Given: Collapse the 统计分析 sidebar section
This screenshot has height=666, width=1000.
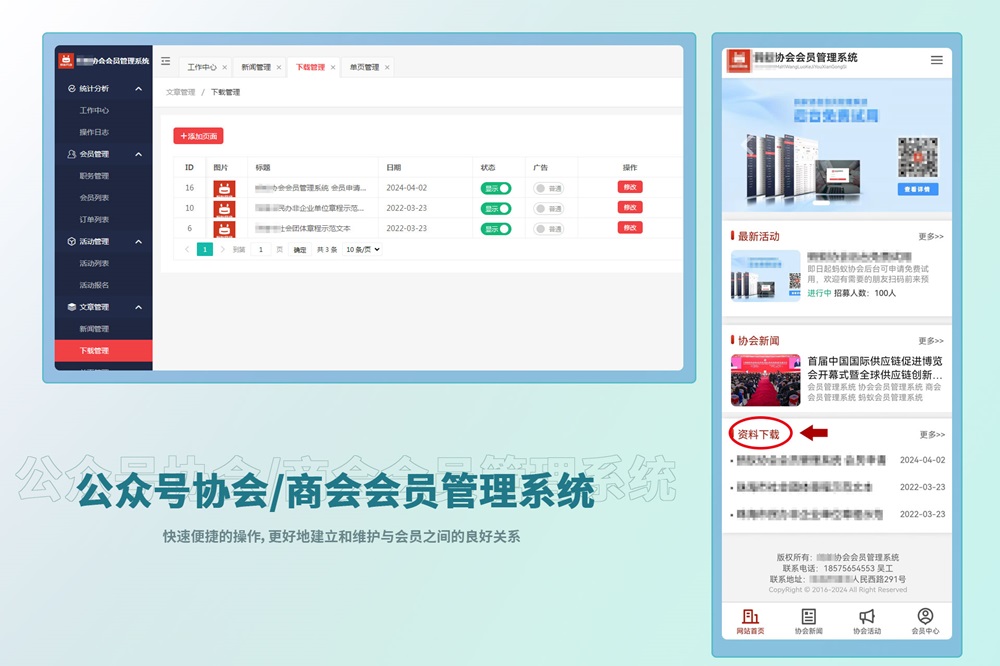Looking at the screenshot, I should (138, 89).
